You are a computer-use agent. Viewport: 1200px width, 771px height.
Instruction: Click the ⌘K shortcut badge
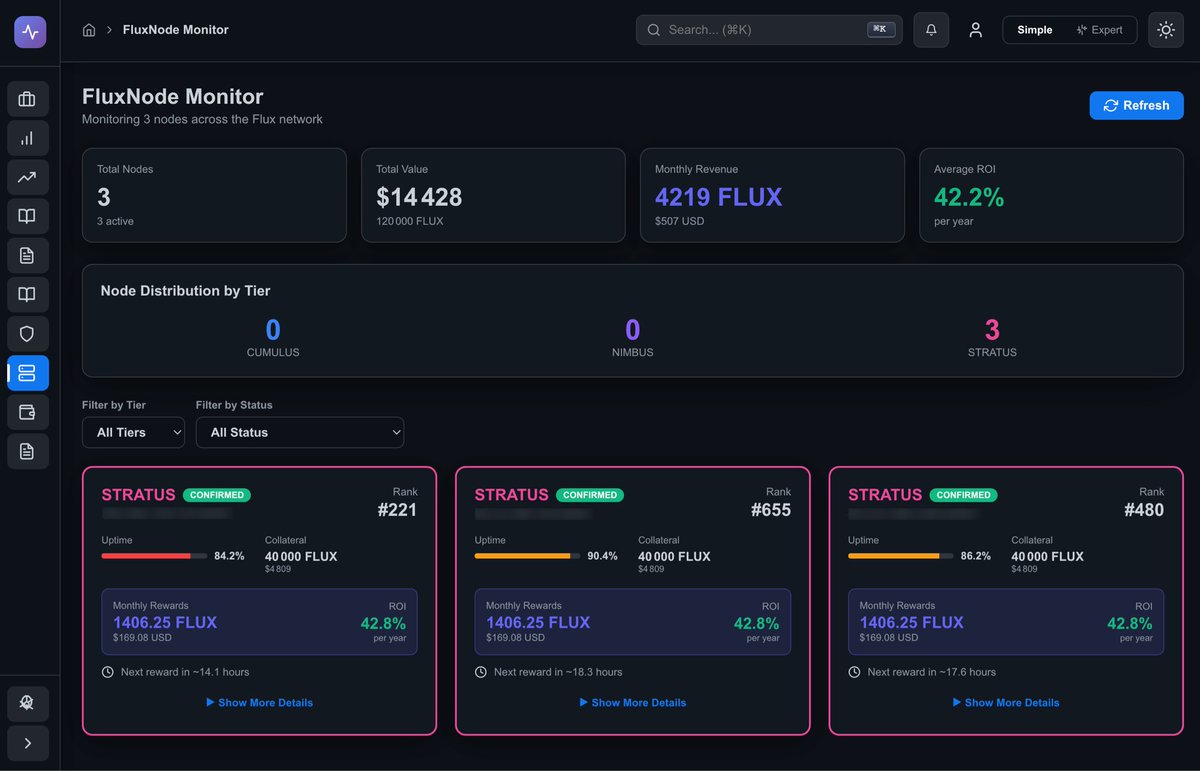pyautogui.click(x=880, y=30)
